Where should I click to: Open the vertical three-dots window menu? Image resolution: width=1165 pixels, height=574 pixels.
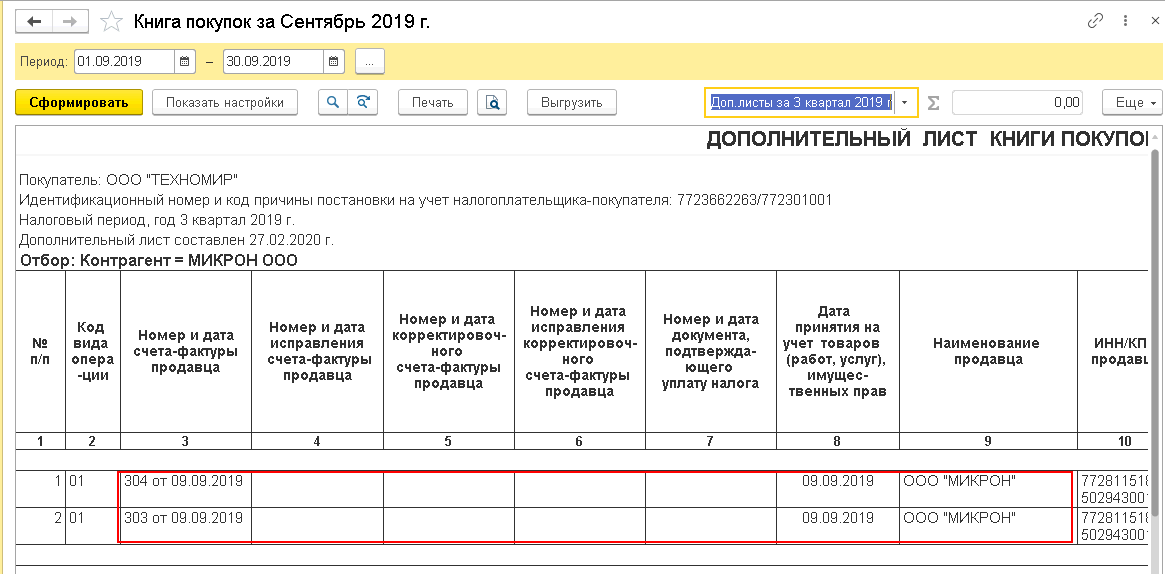1124,22
